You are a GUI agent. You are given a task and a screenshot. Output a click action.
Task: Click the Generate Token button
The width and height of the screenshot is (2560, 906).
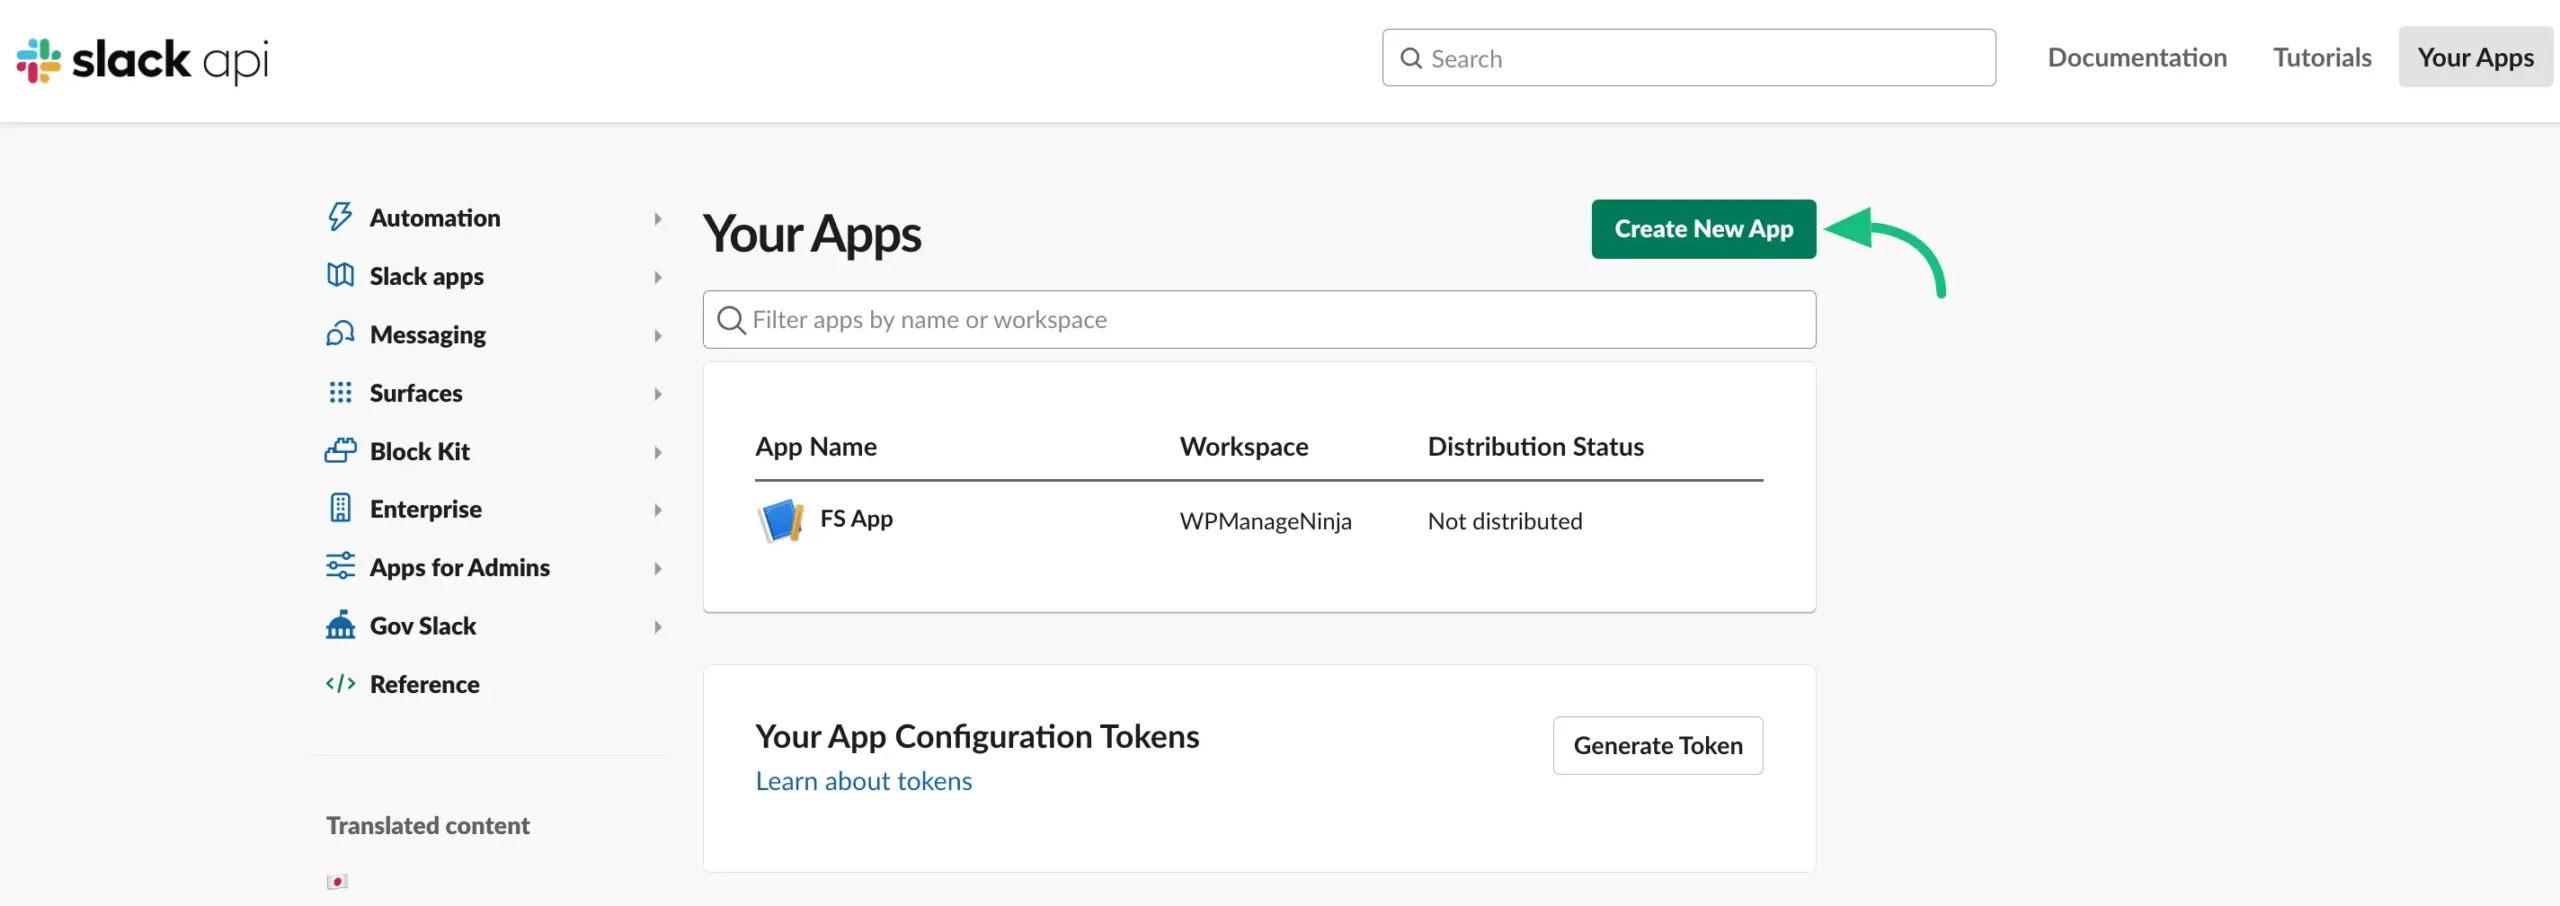point(1657,745)
